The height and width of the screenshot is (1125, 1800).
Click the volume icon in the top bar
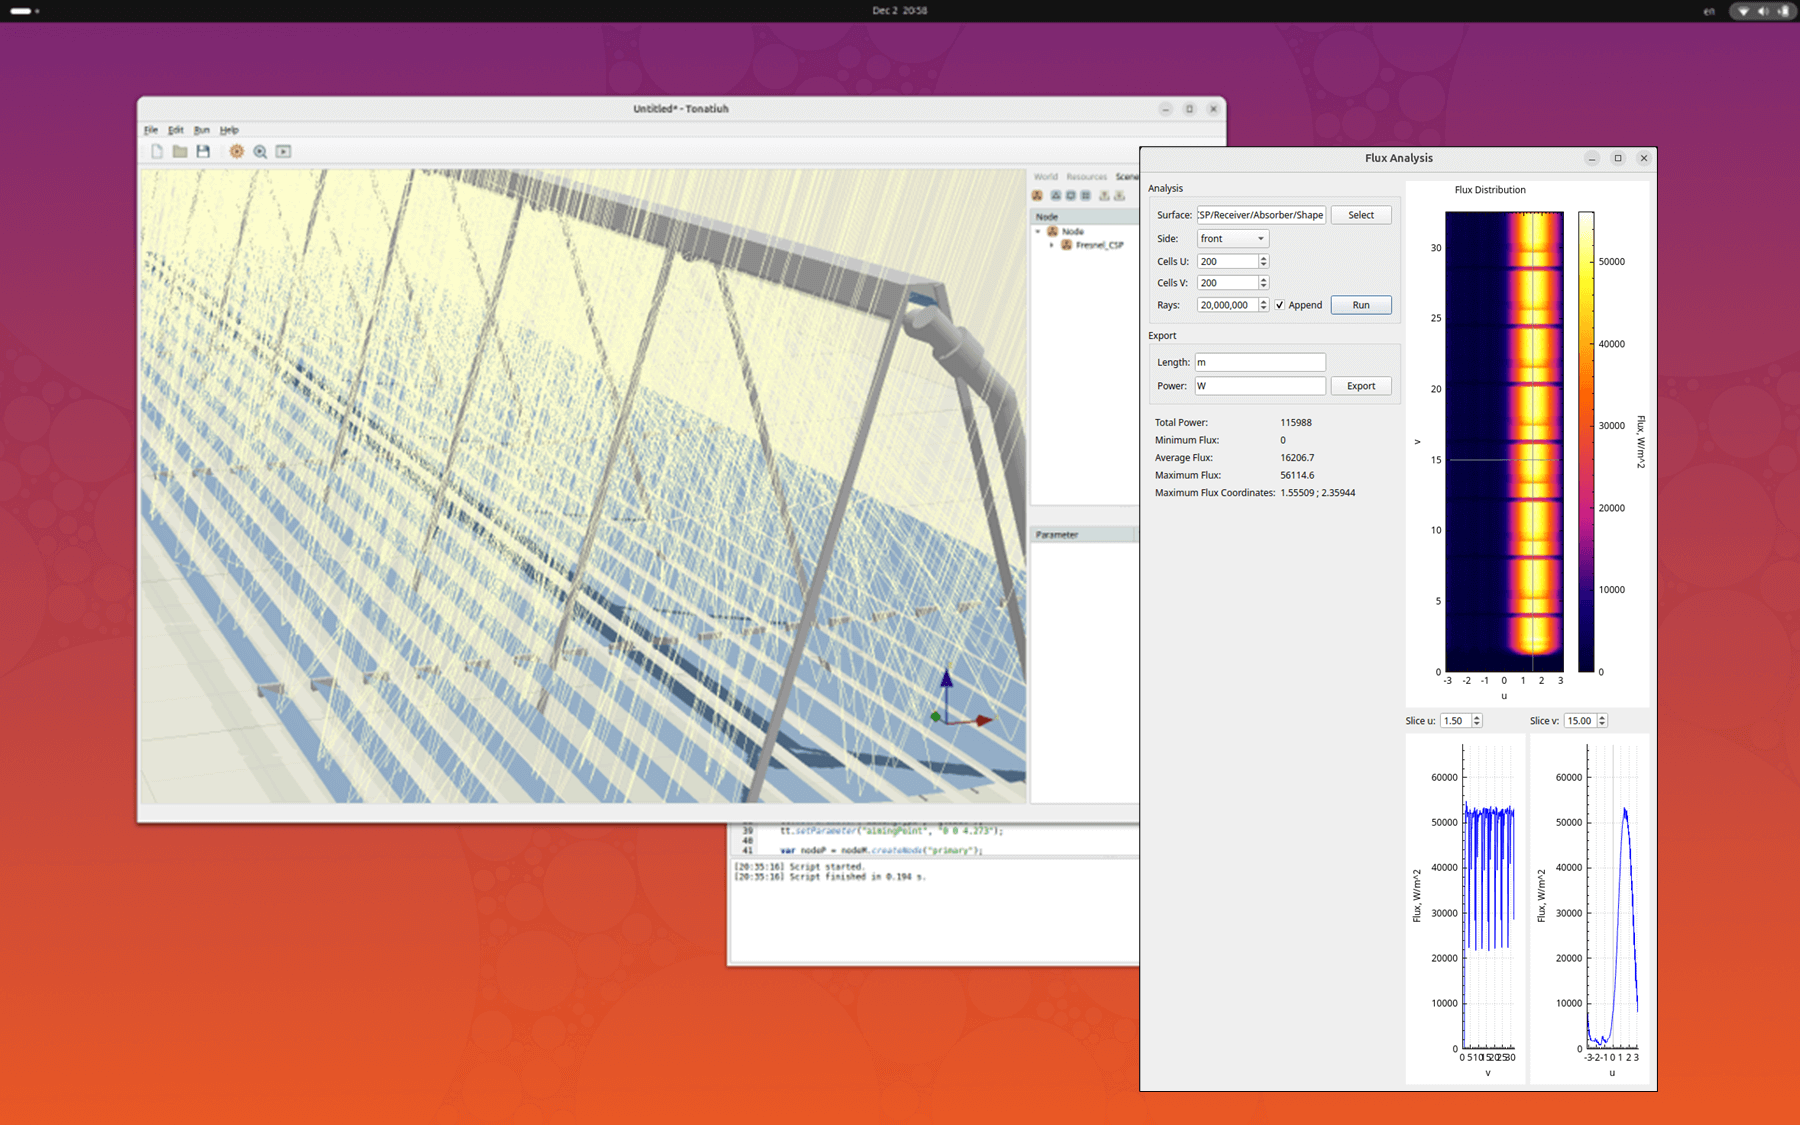tap(1763, 11)
